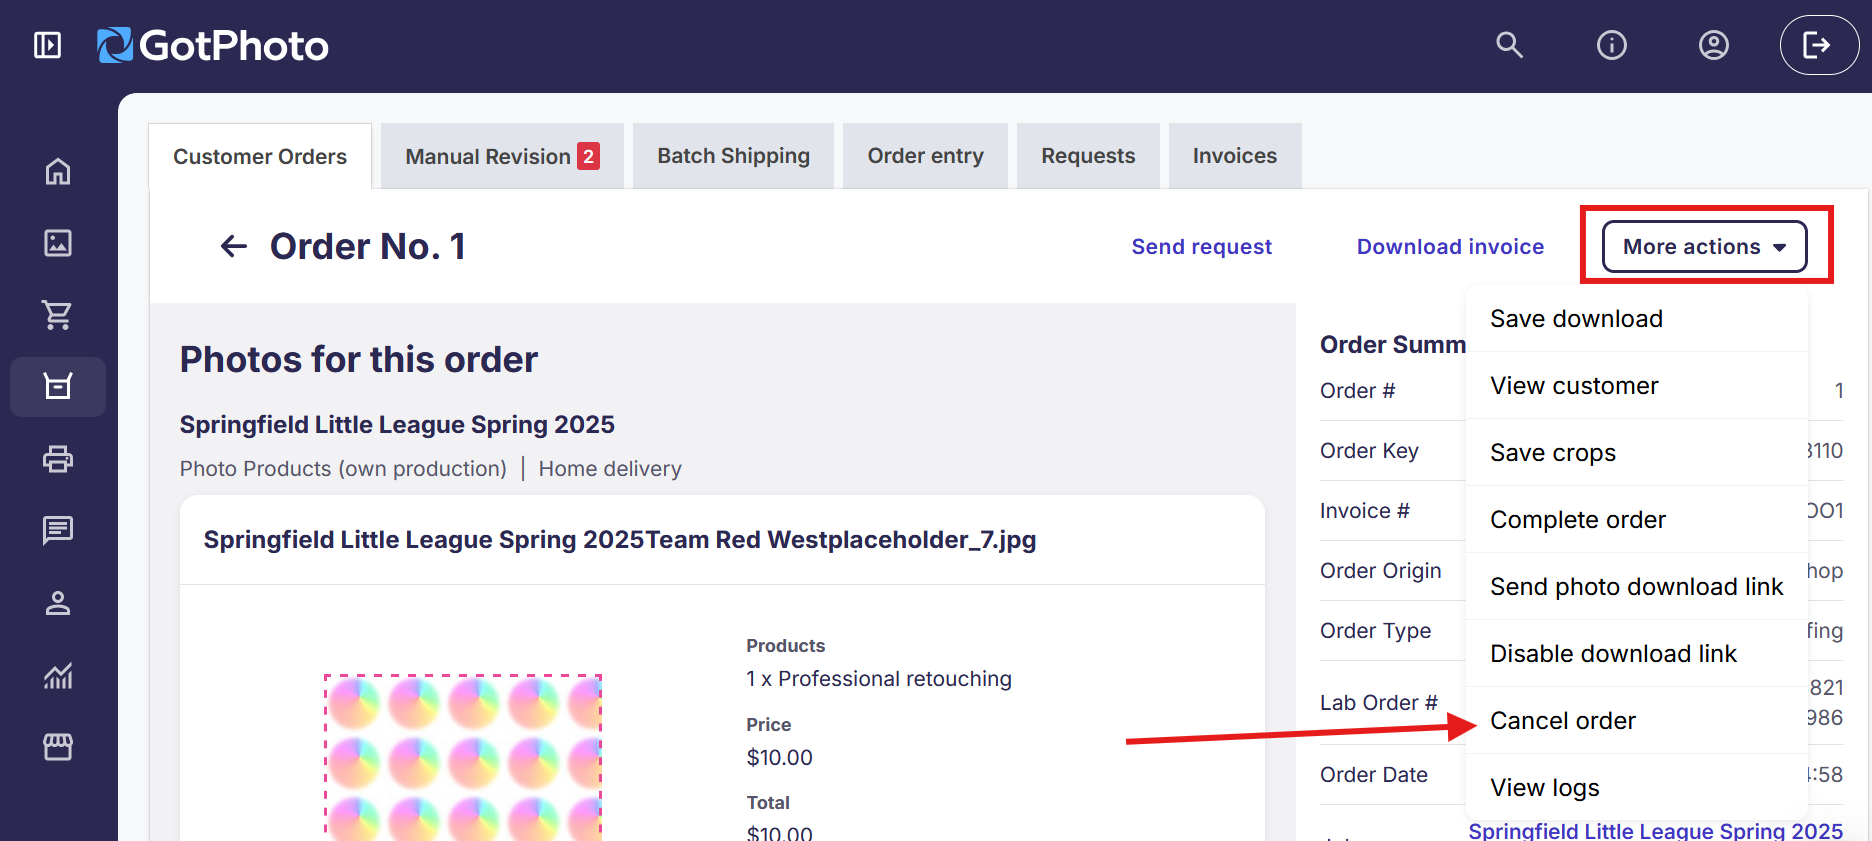Click the back arrow beside Order No. 1

pyautogui.click(x=234, y=246)
